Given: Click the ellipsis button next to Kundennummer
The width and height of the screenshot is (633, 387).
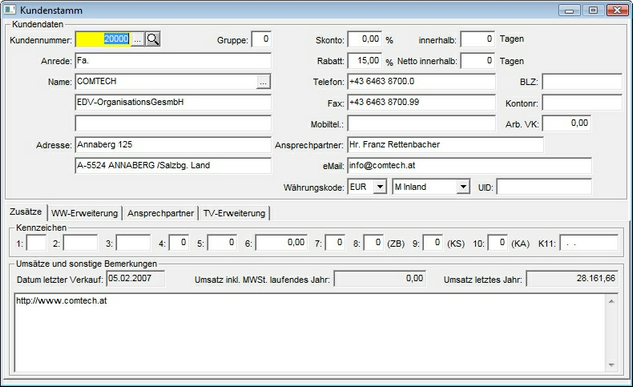Looking at the screenshot, I should [x=138, y=40].
